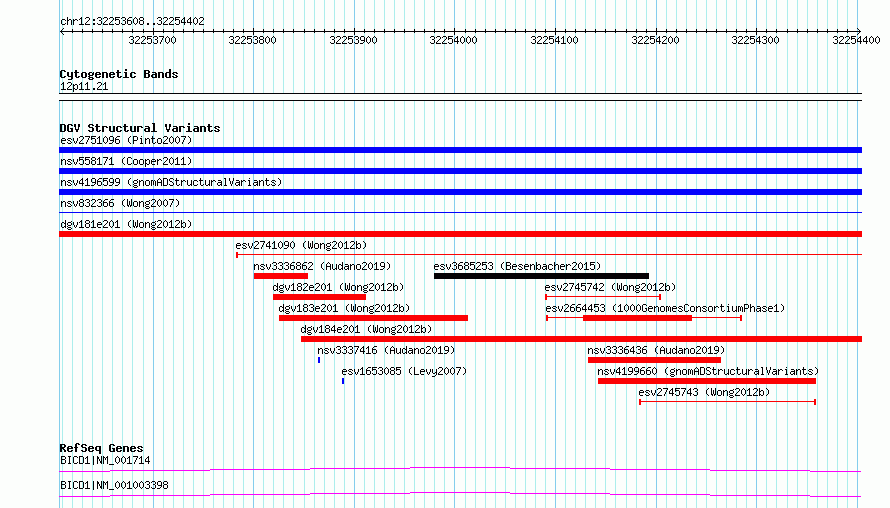Click the esv2745743 (Wong2012b) label
Screen dimensions: 890x508
704,392
